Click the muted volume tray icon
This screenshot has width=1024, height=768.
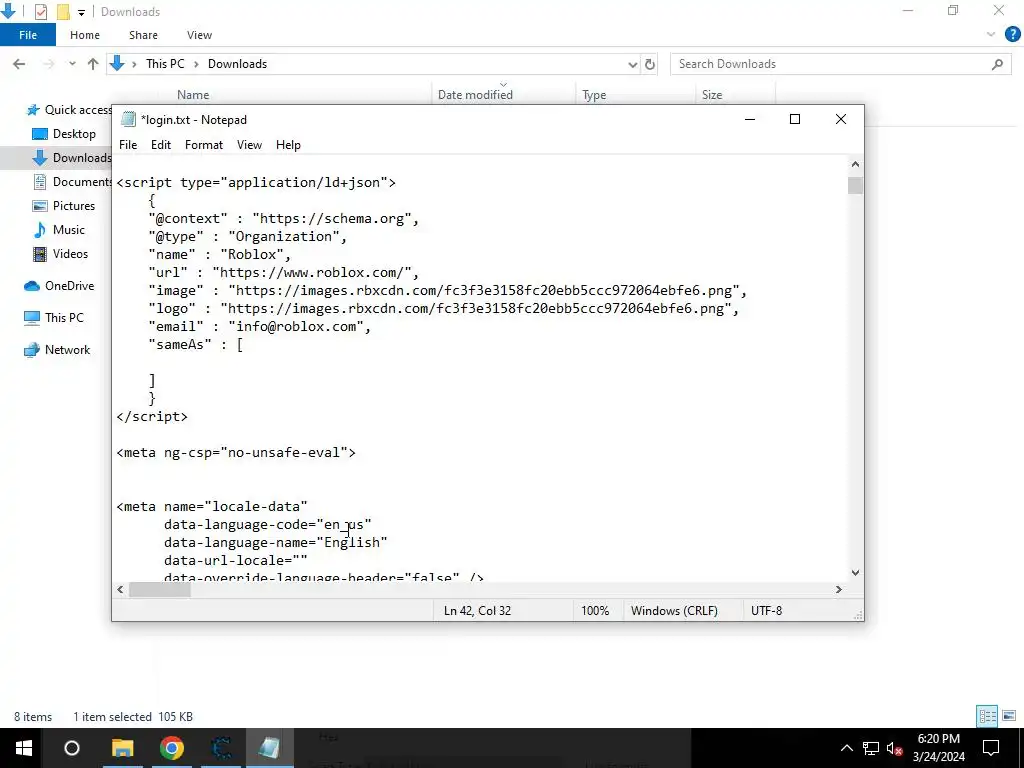pos(895,748)
